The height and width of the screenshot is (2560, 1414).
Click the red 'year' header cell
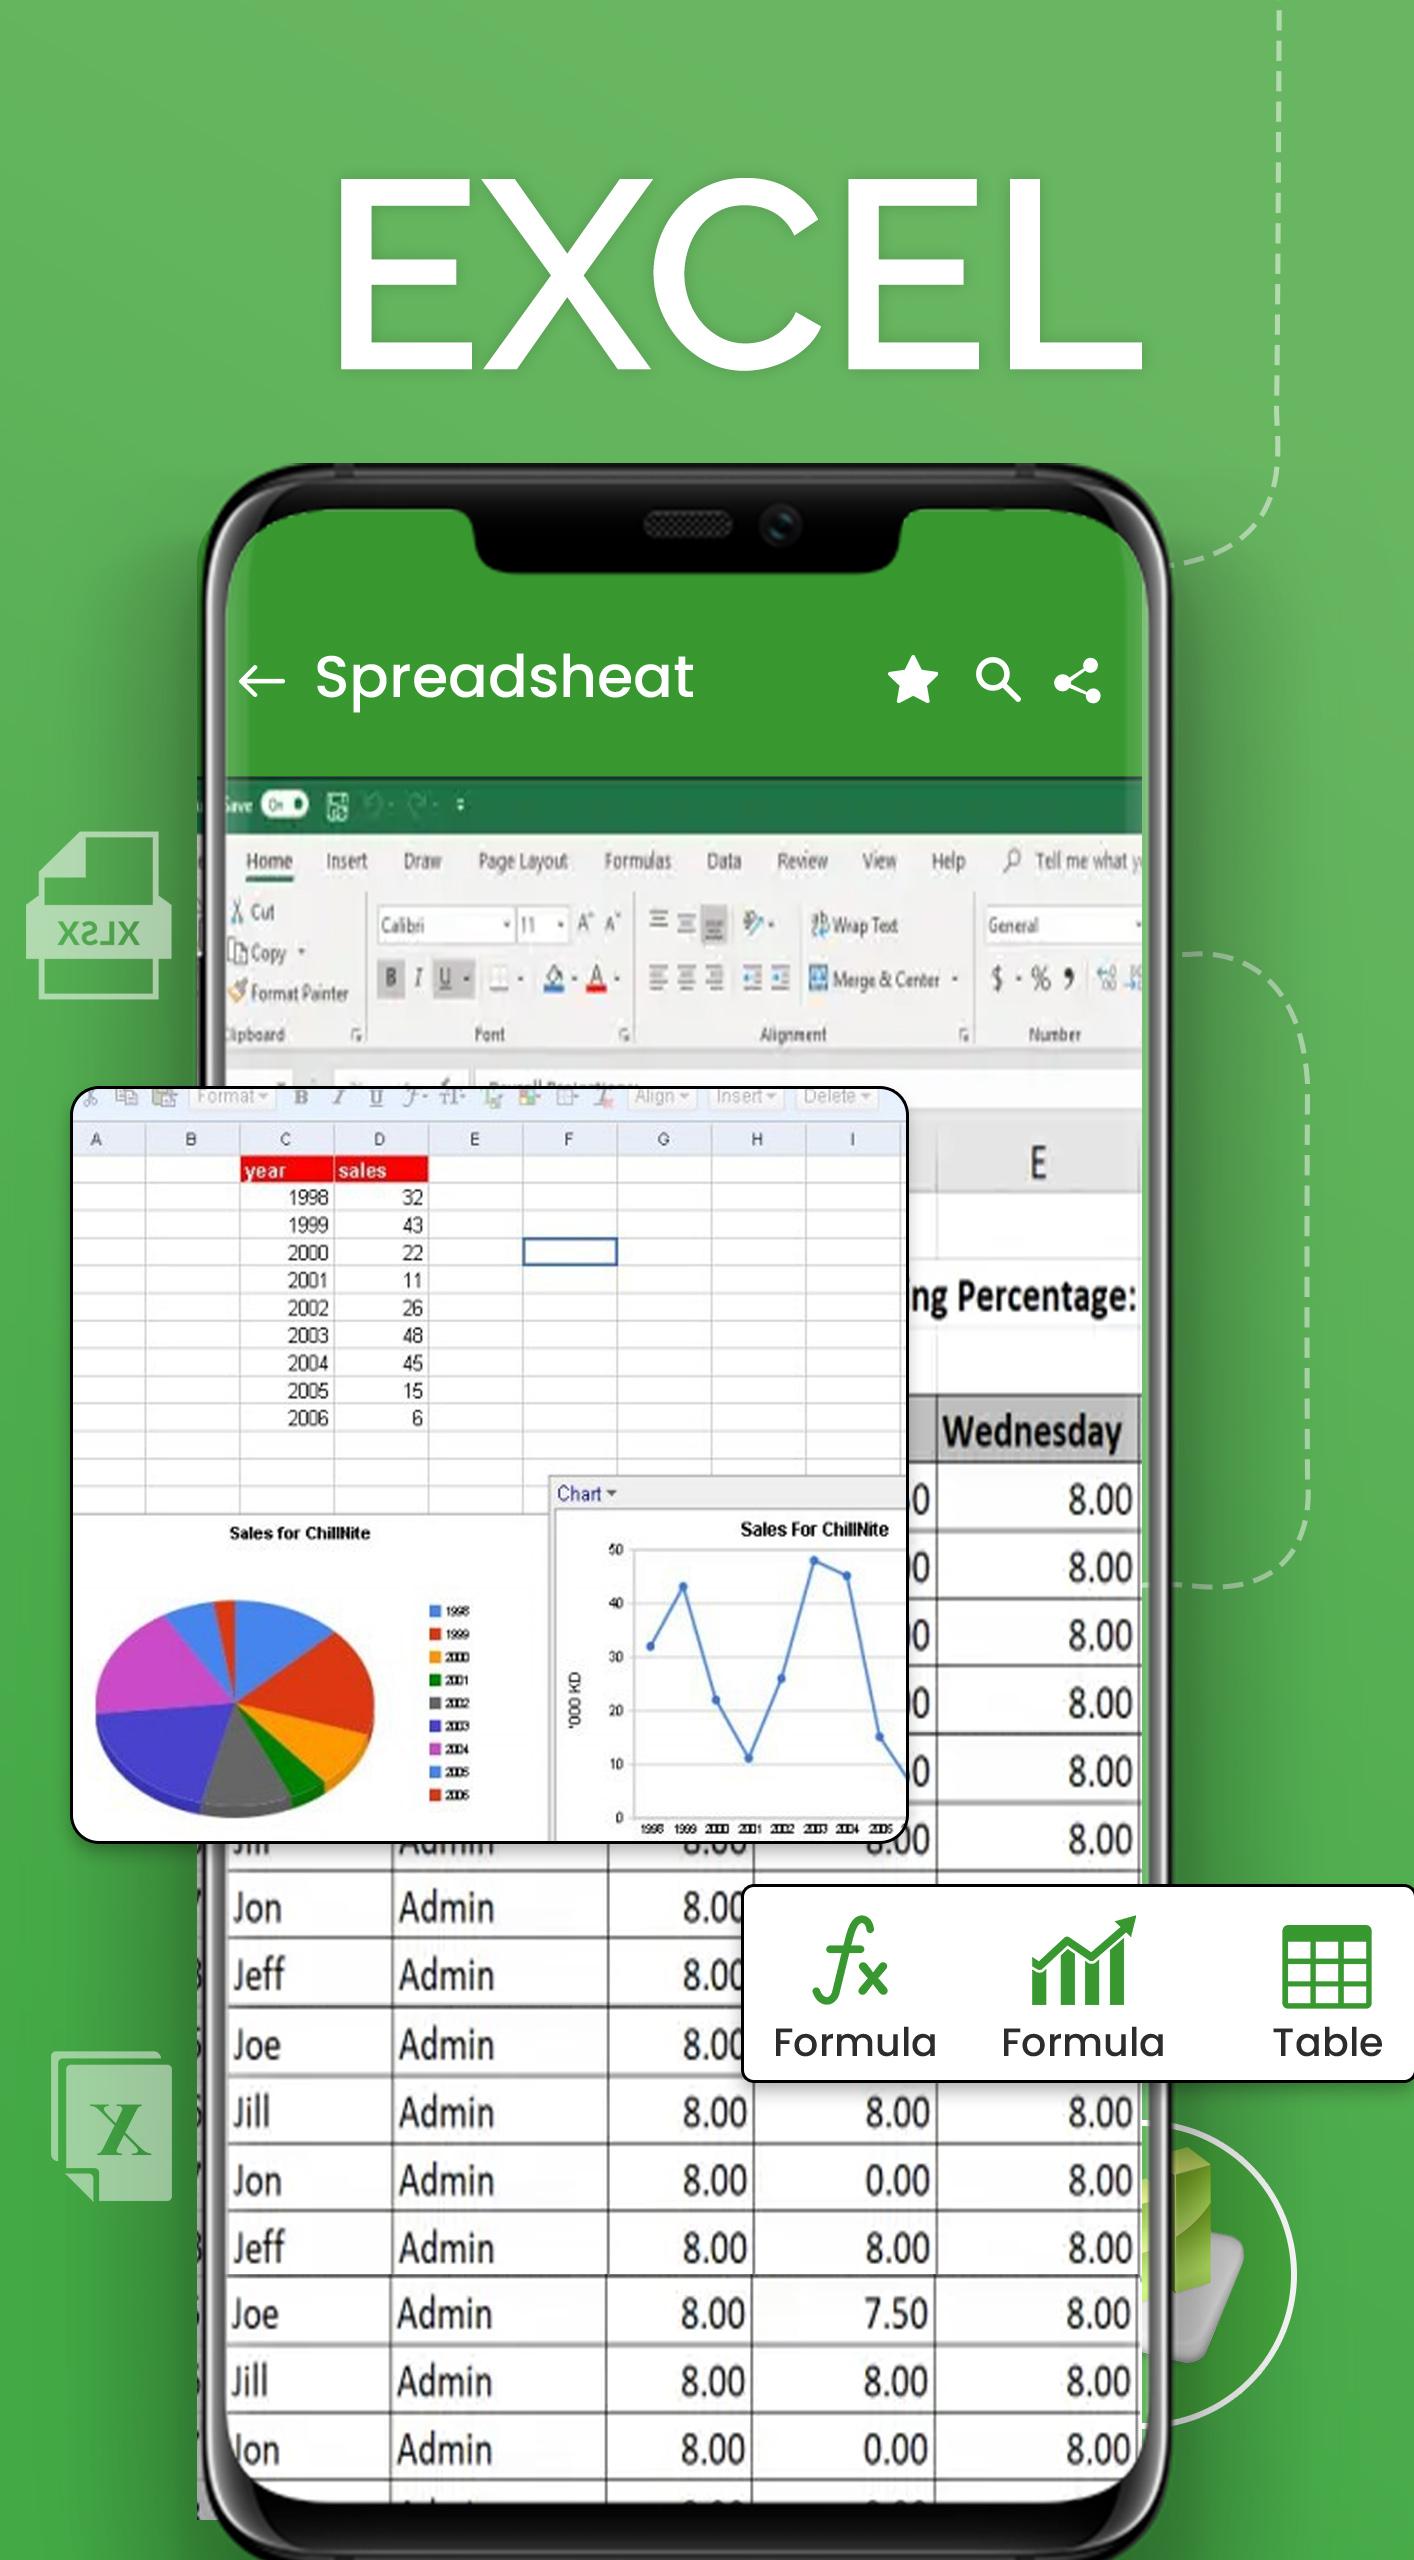point(287,1169)
